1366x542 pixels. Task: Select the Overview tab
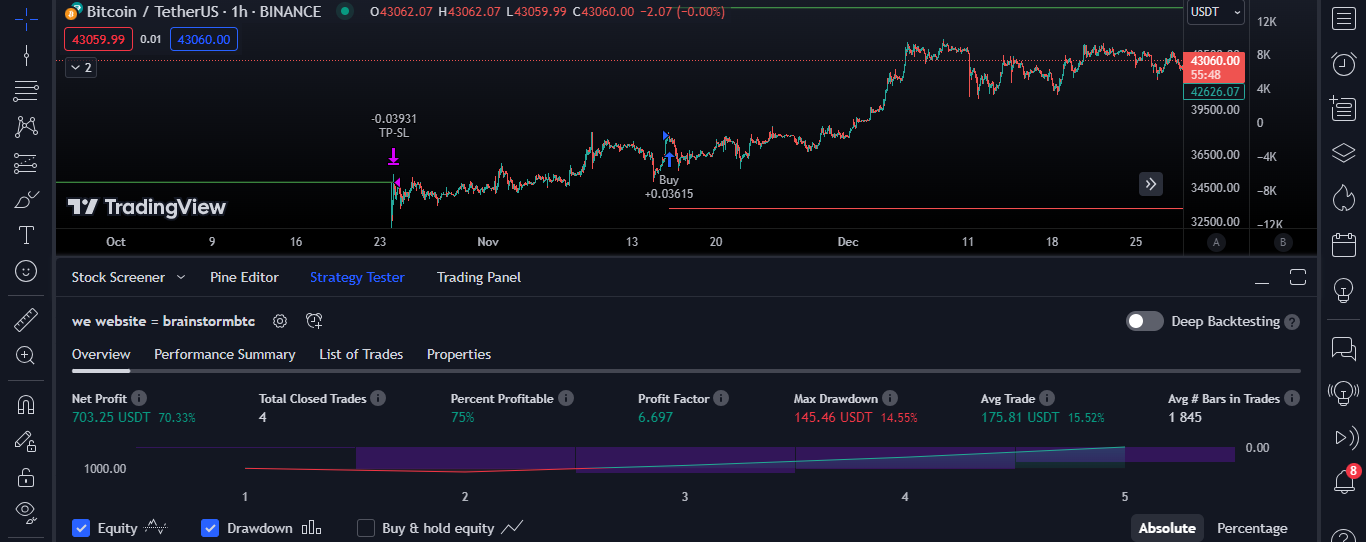[101, 354]
